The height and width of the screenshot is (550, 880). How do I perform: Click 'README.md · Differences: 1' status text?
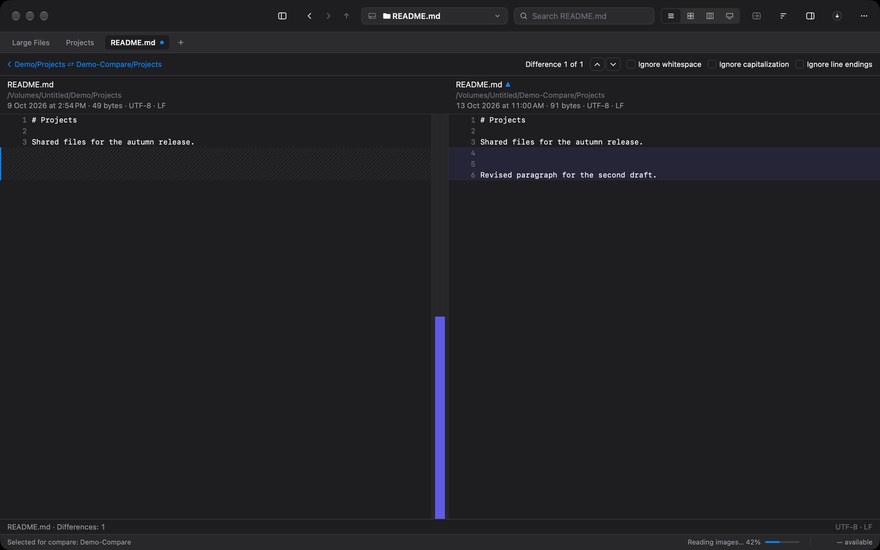[56, 527]
